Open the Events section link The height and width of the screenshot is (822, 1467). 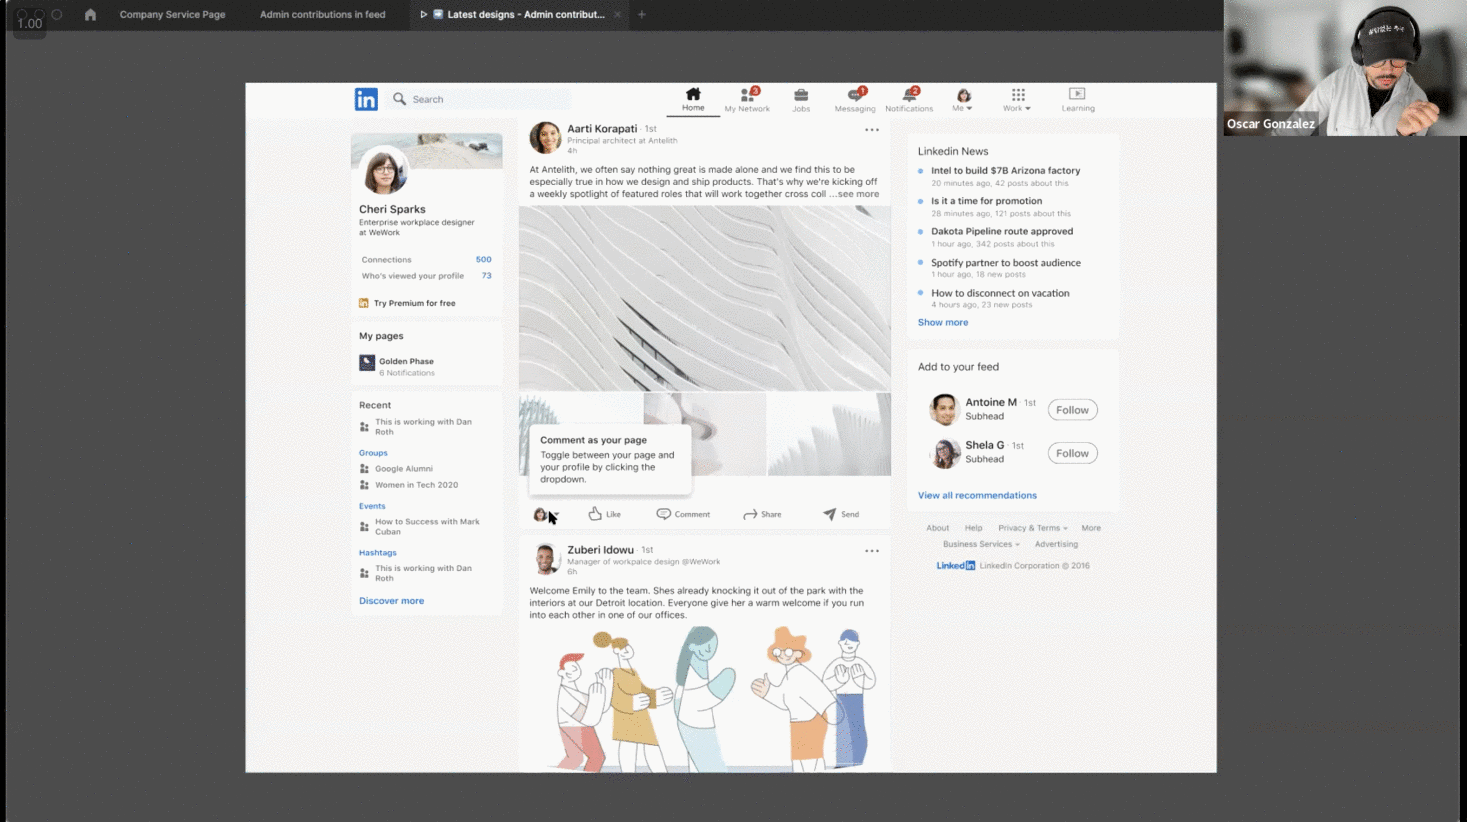tap(372, 506)
